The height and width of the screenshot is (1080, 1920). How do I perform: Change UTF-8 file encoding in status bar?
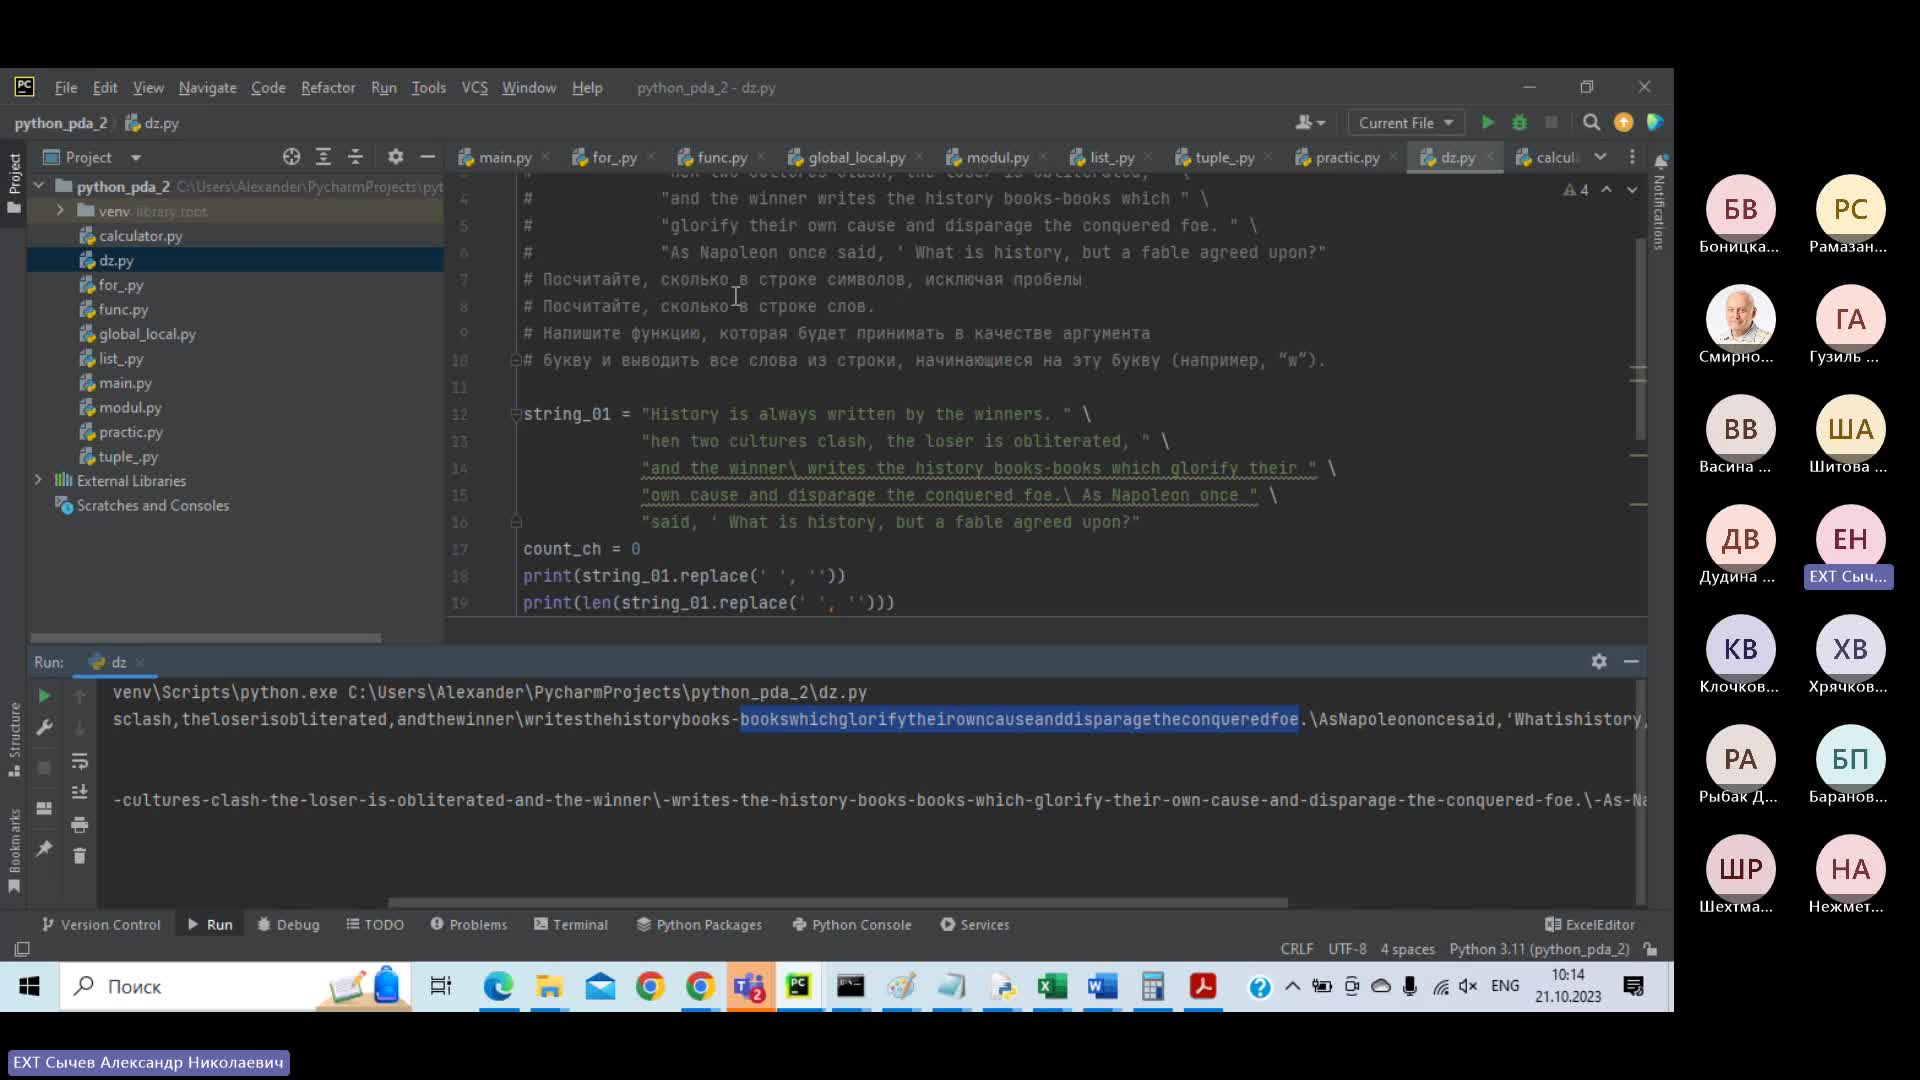point(1347,949)
